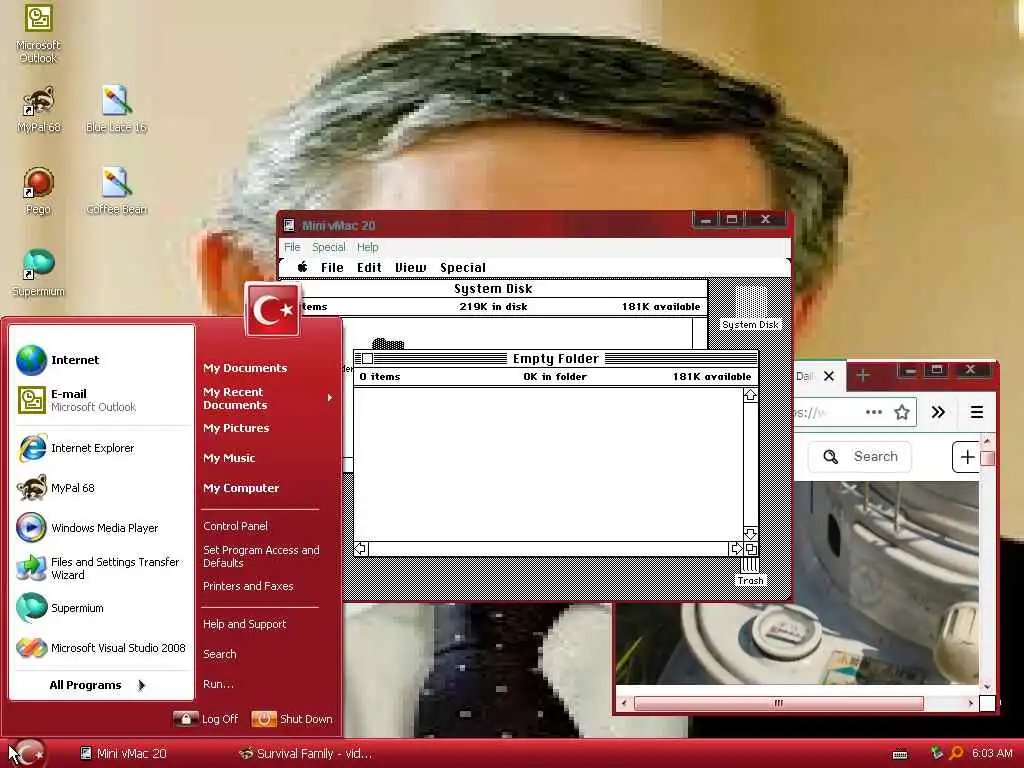Open Printers and Faxes

[x=248, y=586]
